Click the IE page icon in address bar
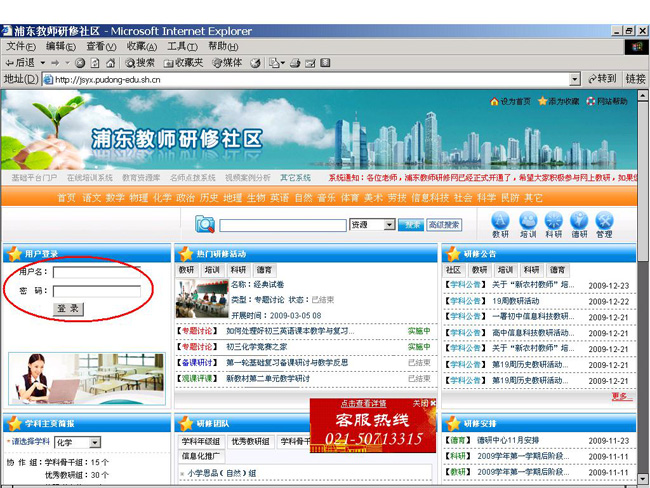The width and height of the screenshot is (650, 488). [49, 79]
